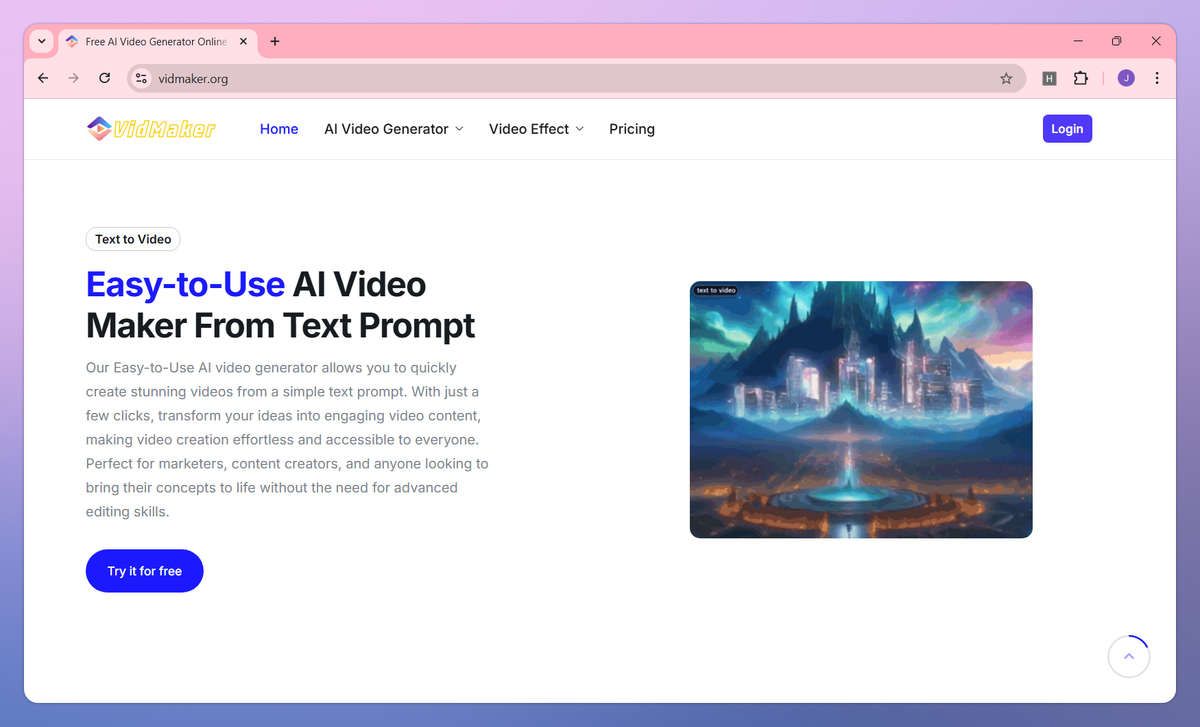1200x727 pixels.
Task: Select the Home menu item
Action: pyautogui.click(x=278, y=128)
